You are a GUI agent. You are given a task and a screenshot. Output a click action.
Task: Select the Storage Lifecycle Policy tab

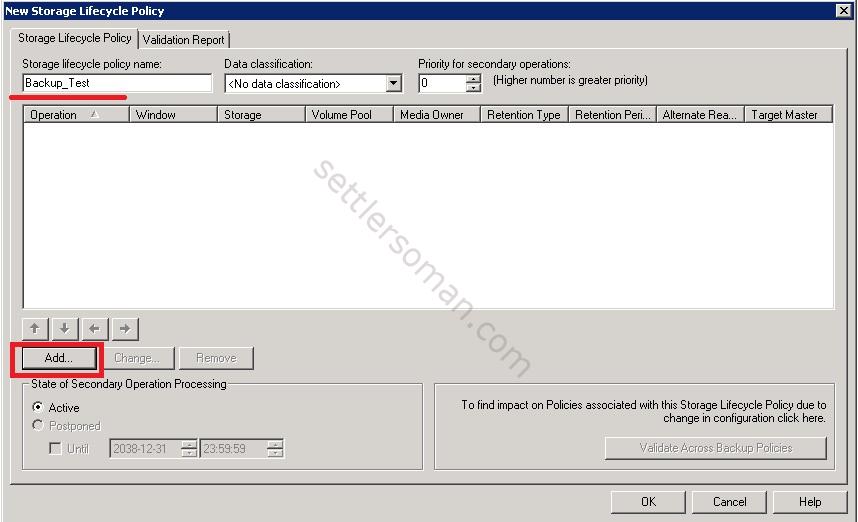(74, 38)
